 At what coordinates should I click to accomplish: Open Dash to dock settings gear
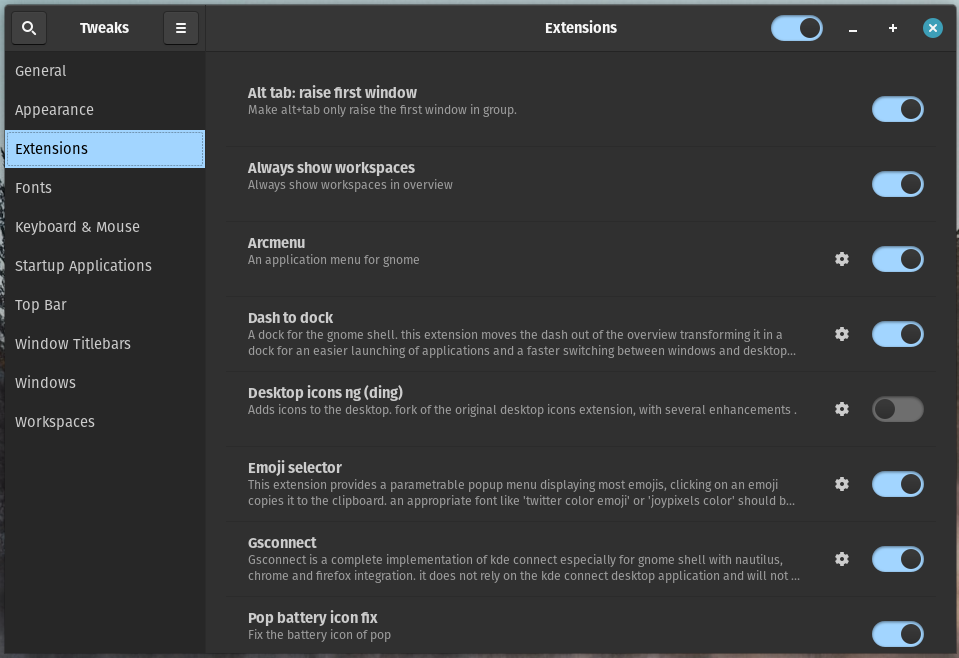[842, 334]
